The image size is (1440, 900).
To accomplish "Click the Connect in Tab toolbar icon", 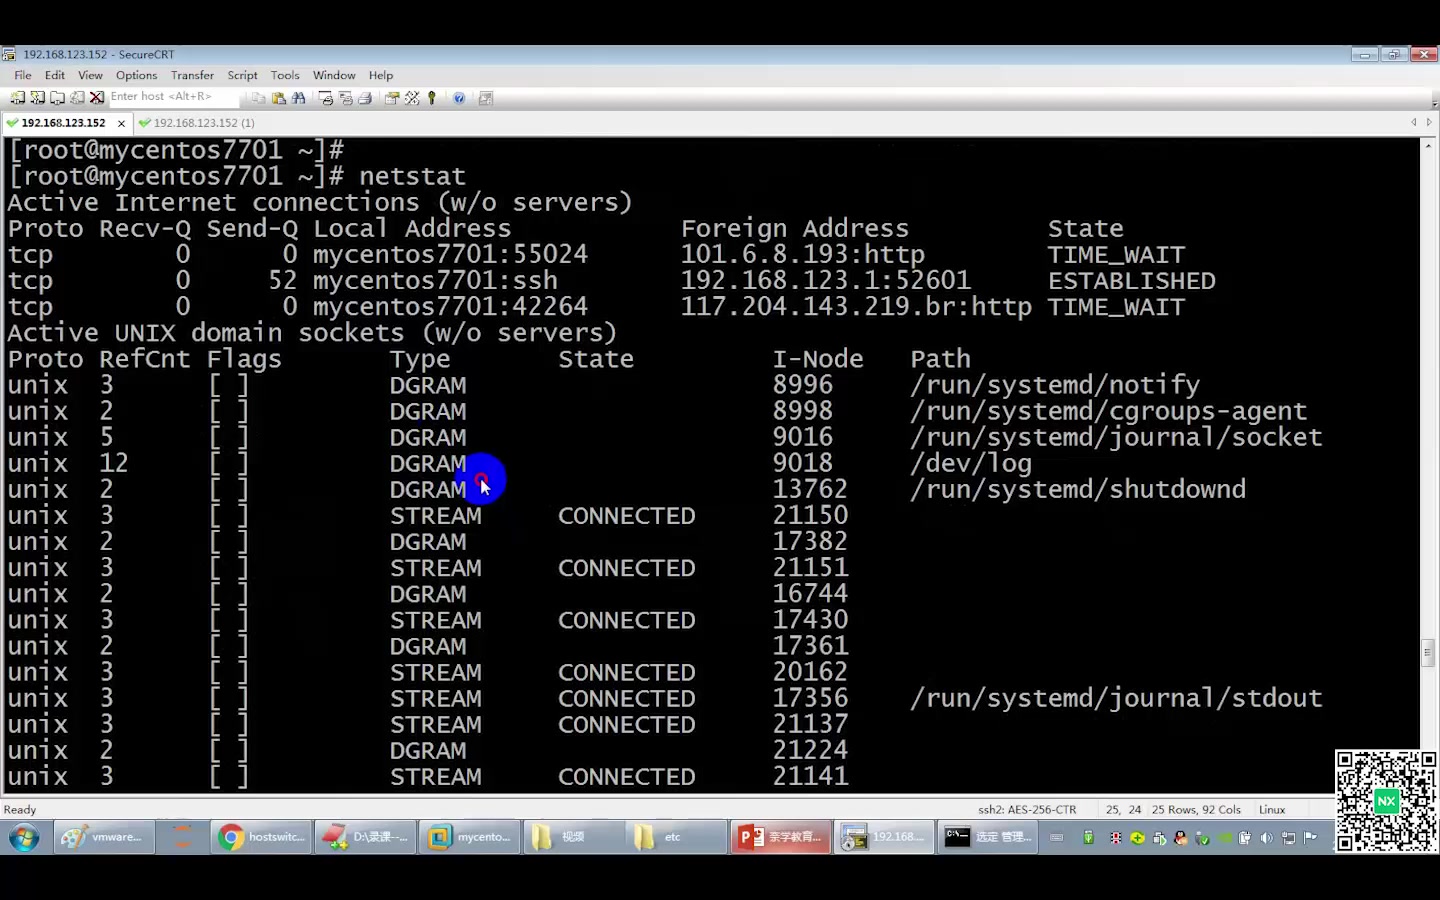I will click(57, 98).
